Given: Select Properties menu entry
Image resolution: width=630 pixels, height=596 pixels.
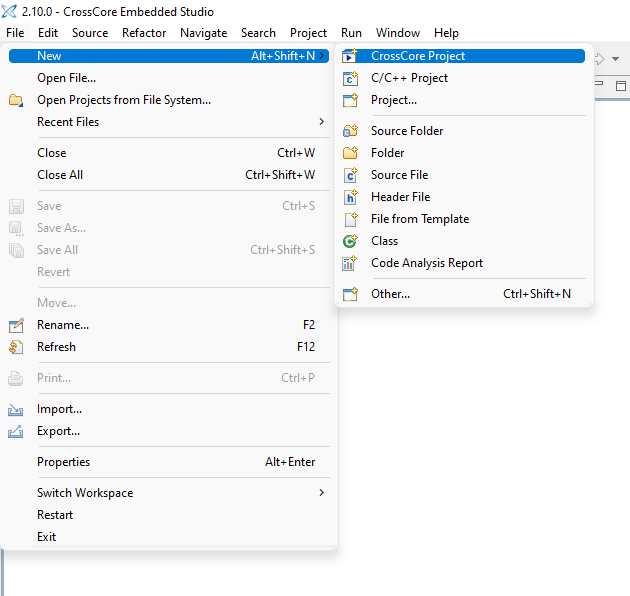Looking at the screenshot, I should point(63,462).
